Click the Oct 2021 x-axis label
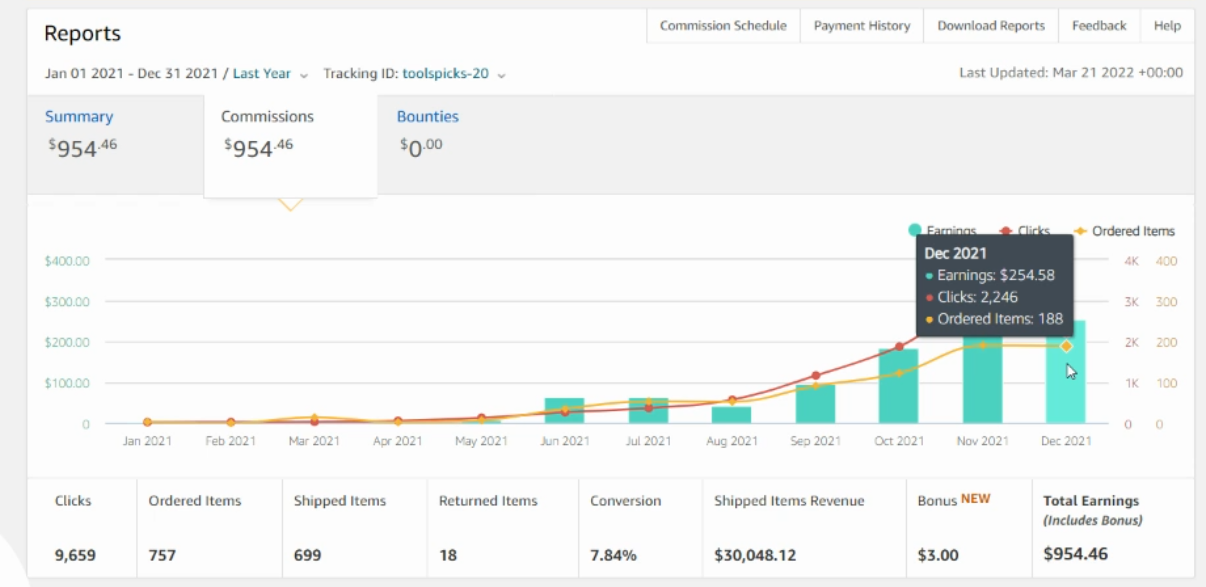 899,441
